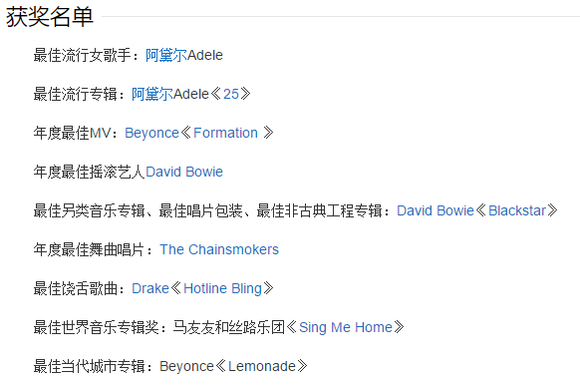The image size is (580, 385).
Task: Open the Hotline Bling link
Action: click(223, 288)
